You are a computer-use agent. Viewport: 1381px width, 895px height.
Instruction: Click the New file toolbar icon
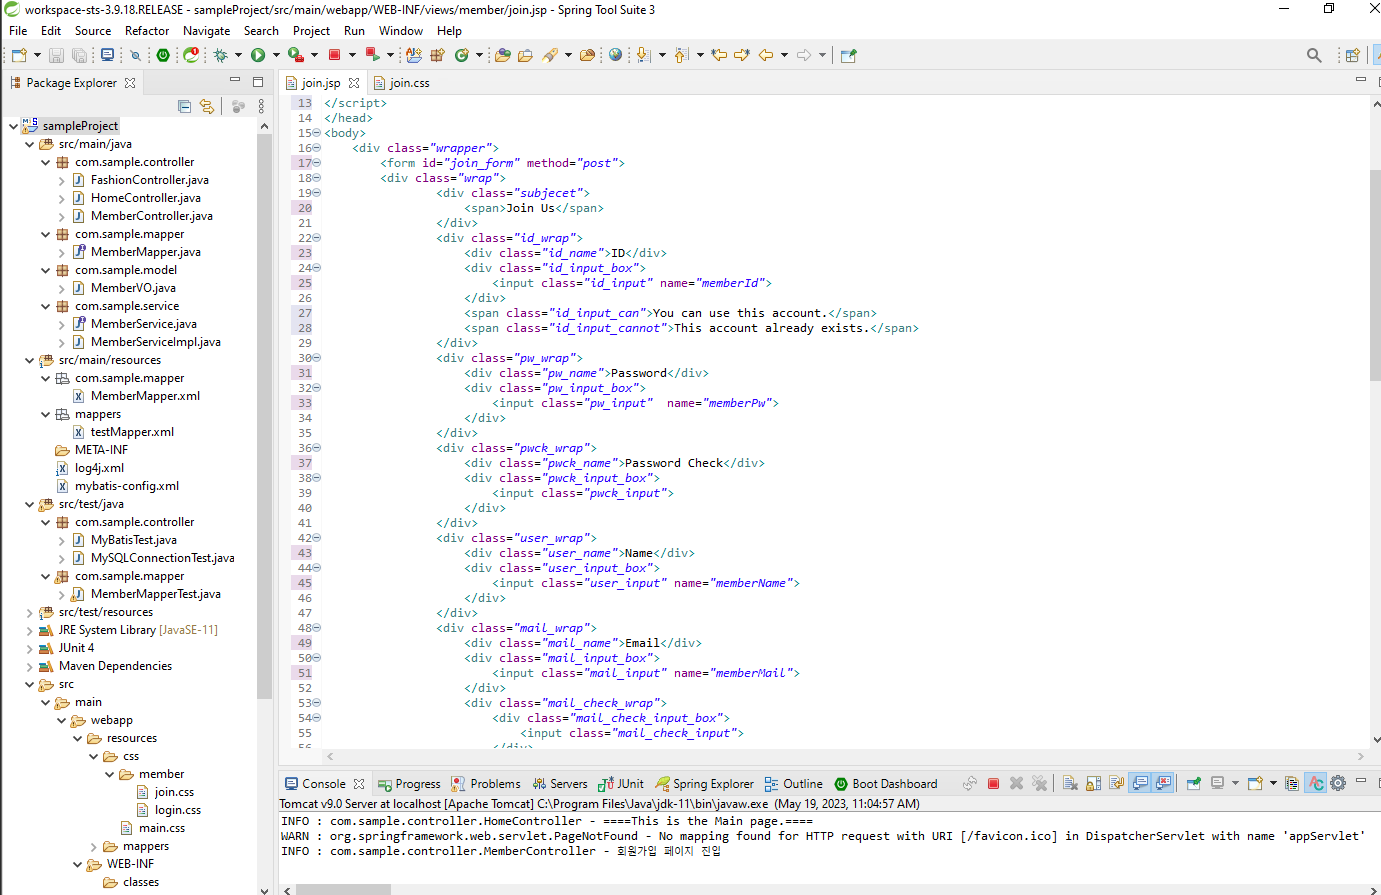(19, 55)
